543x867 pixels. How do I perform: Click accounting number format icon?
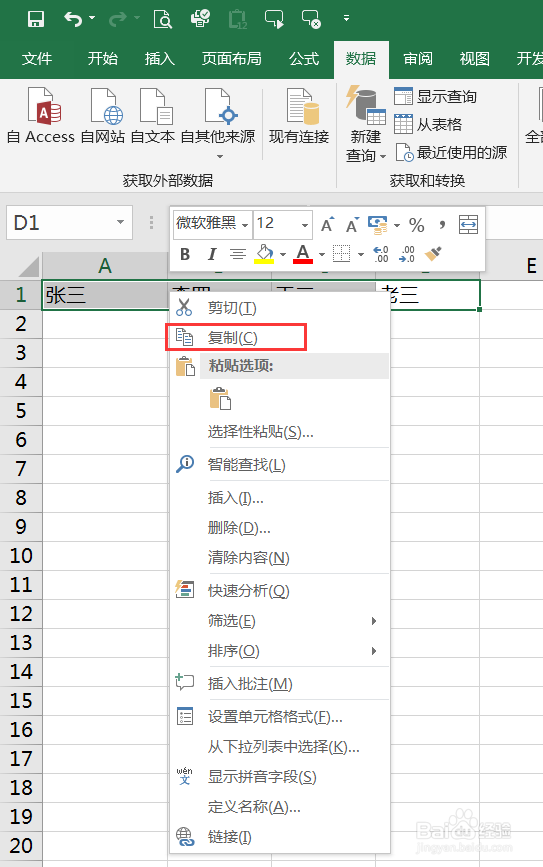point(378,224)
